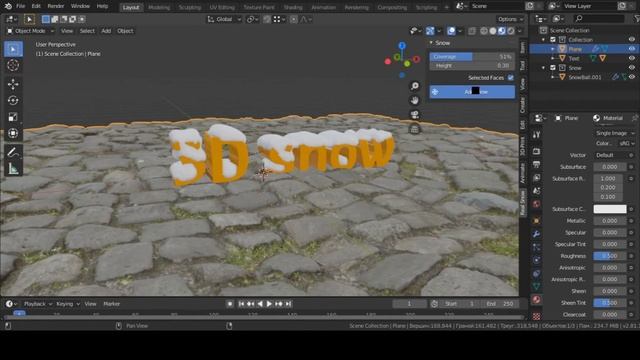Activate the 3D Cursor tool
Screen dimensions: 640x360
[13, 65]
